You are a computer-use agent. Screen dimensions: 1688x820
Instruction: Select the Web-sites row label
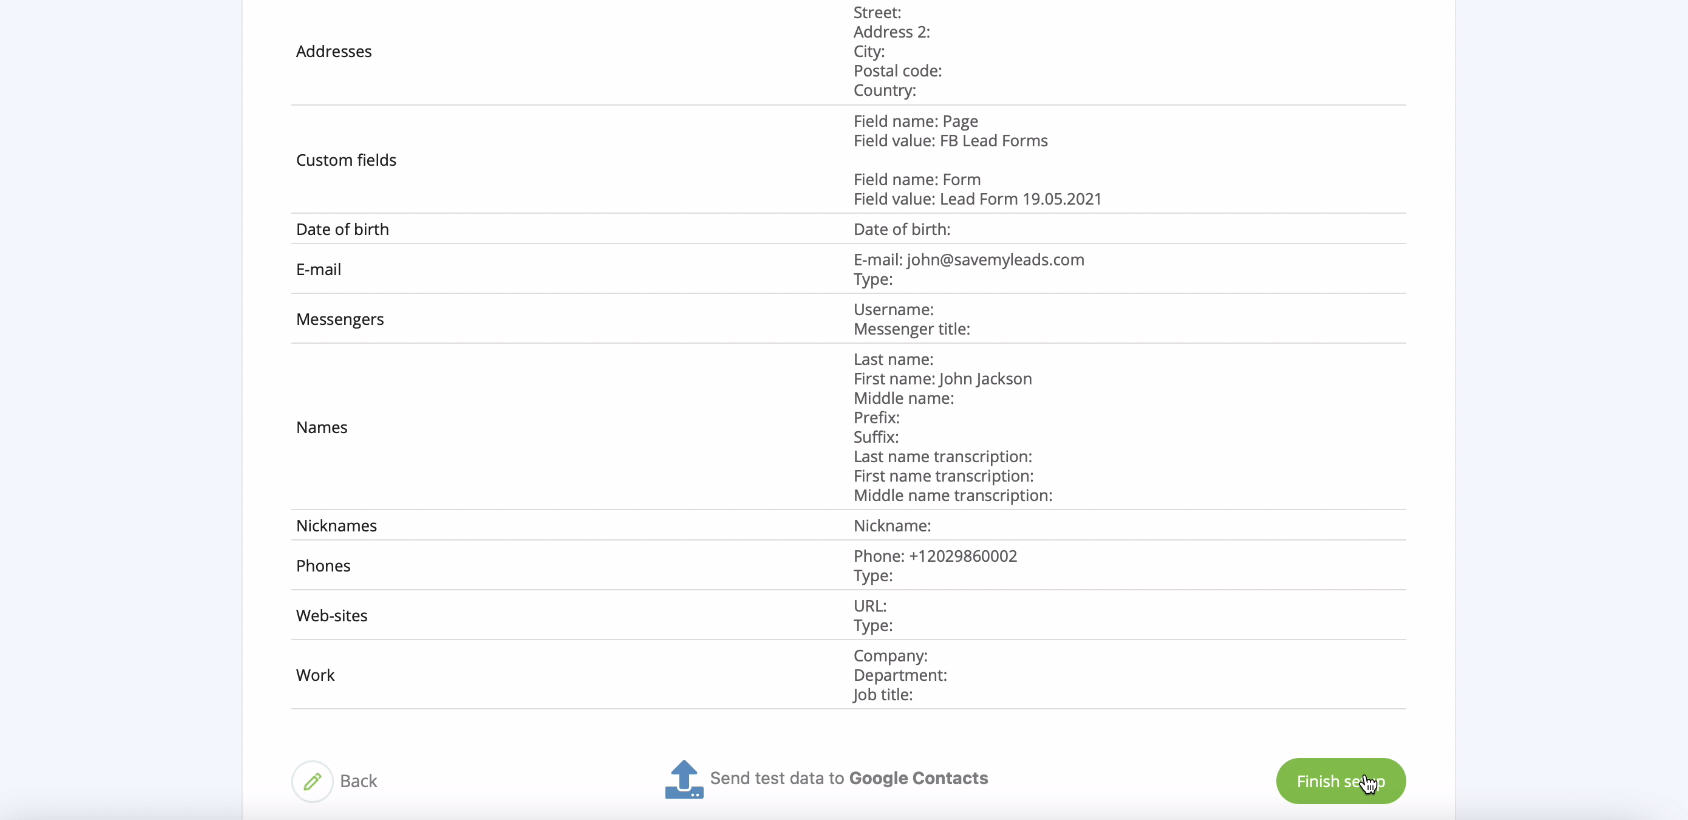pyautogui.click(x=332, y=616)
